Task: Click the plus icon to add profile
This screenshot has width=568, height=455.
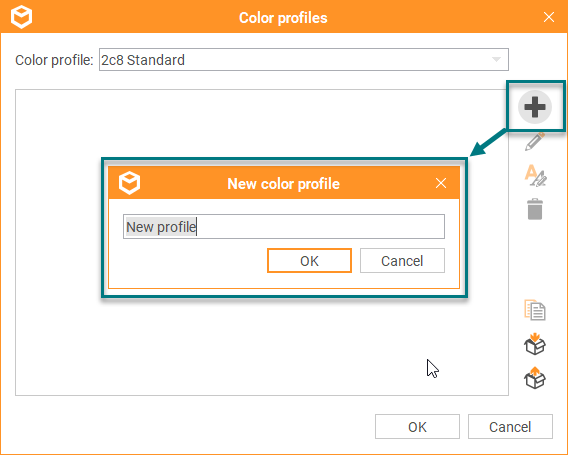Action: click(535, 107)
